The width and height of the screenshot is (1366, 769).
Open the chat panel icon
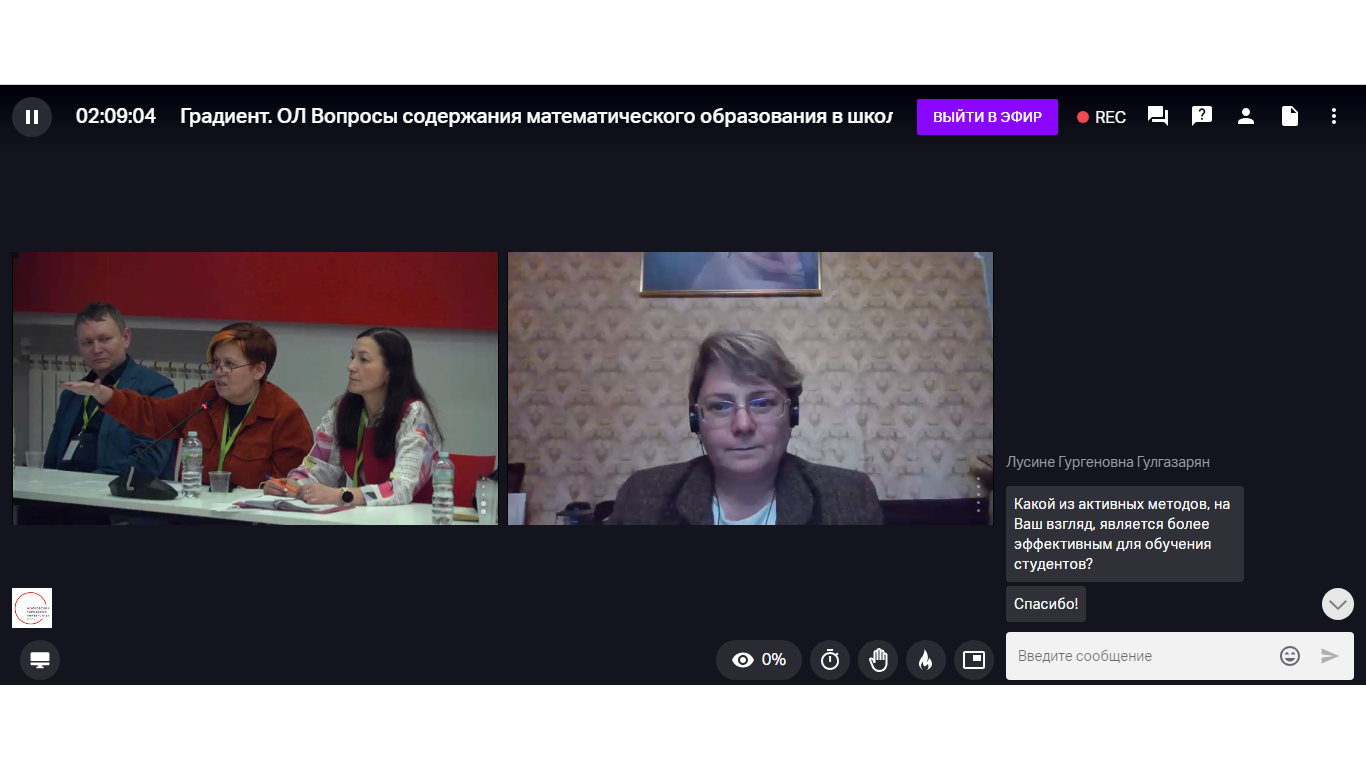[1158, 116]
